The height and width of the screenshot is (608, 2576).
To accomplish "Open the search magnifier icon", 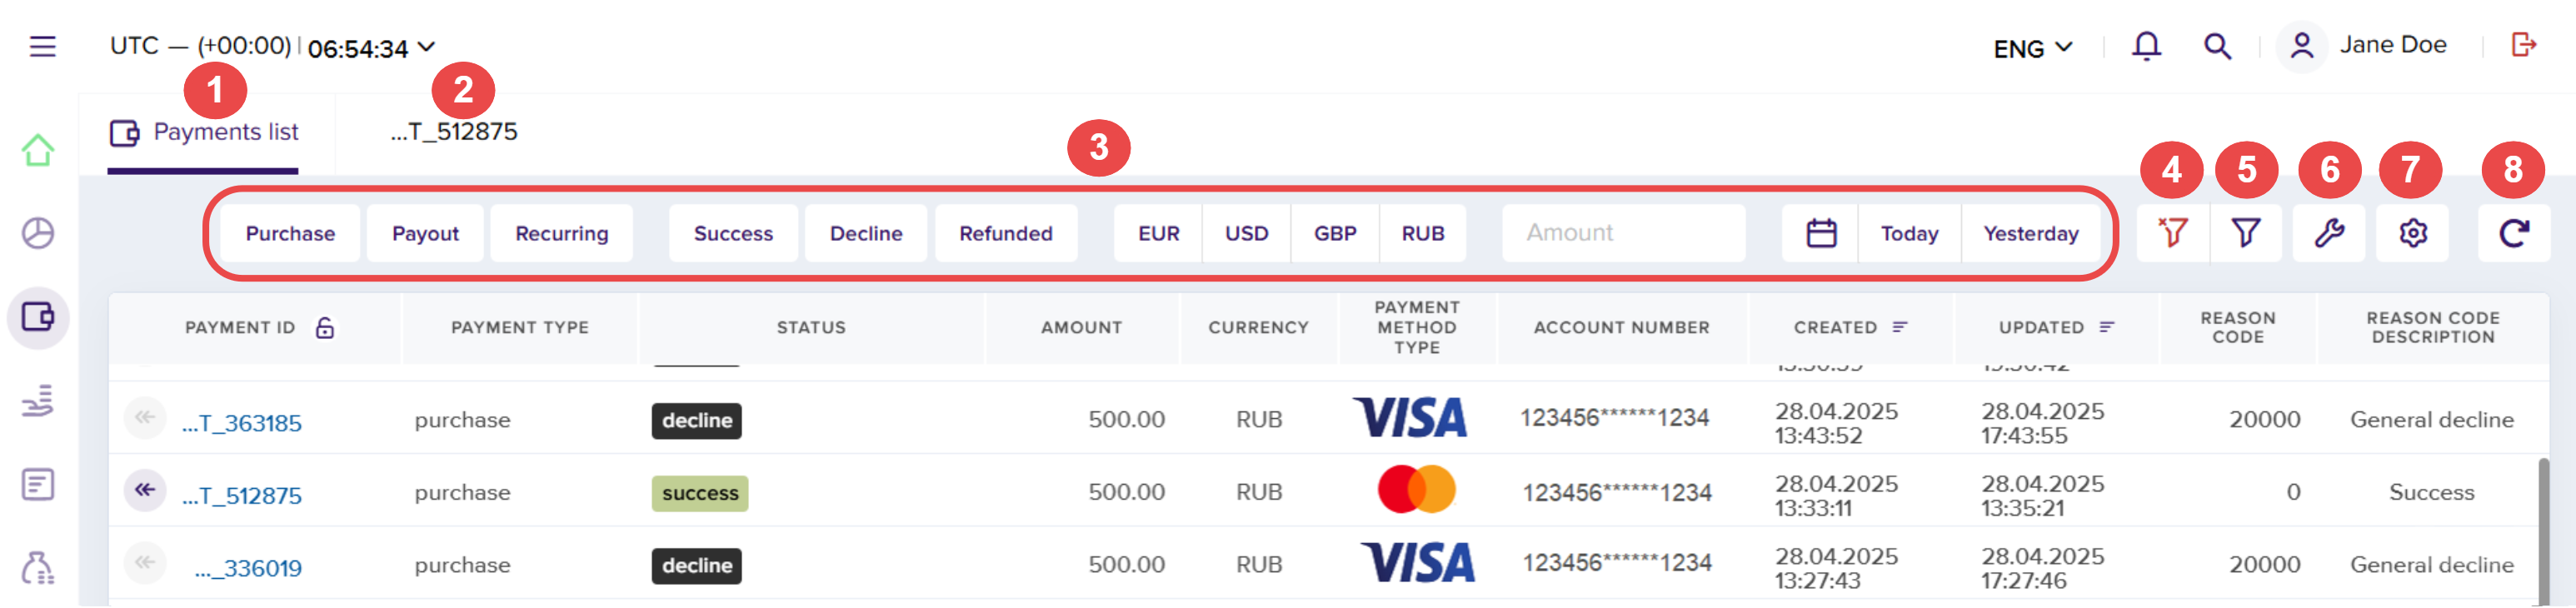I will [x=2217, y=46].
